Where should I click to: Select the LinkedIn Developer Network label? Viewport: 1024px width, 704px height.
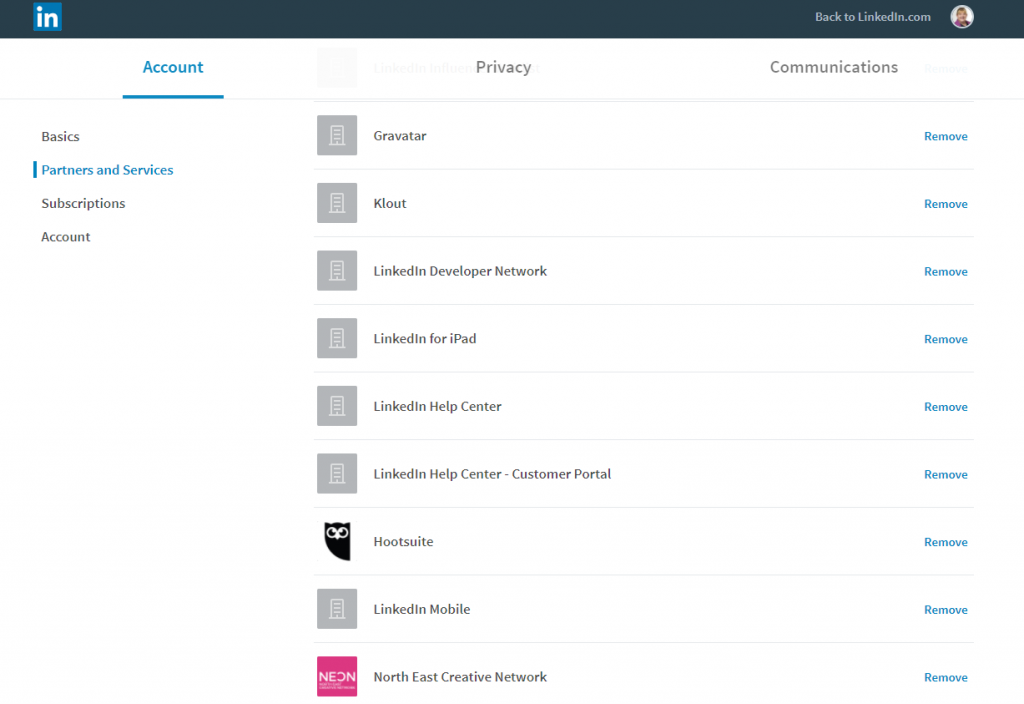[x=460, y=271]
